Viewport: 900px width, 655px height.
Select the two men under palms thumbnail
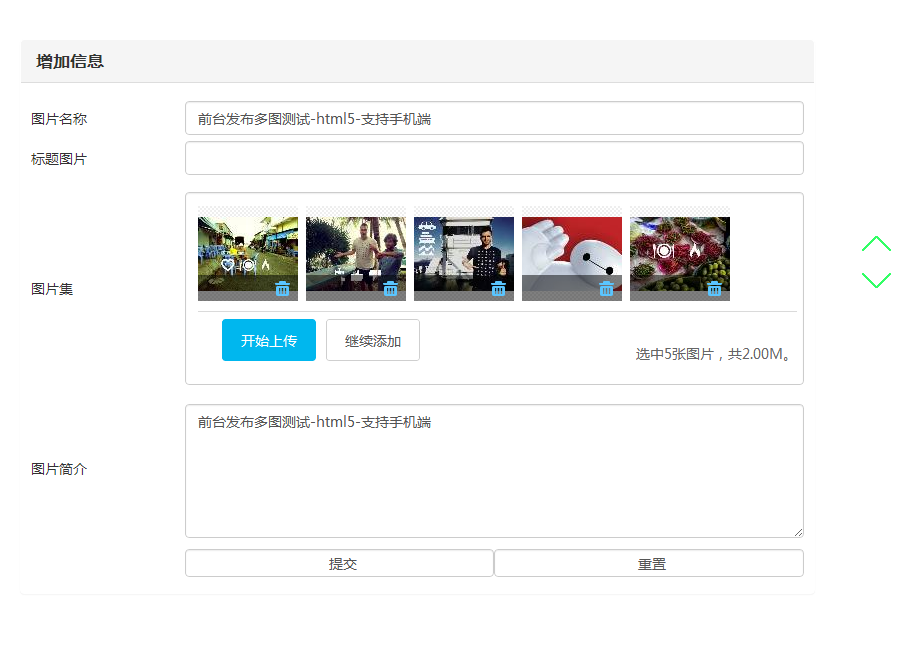(356, 248)
